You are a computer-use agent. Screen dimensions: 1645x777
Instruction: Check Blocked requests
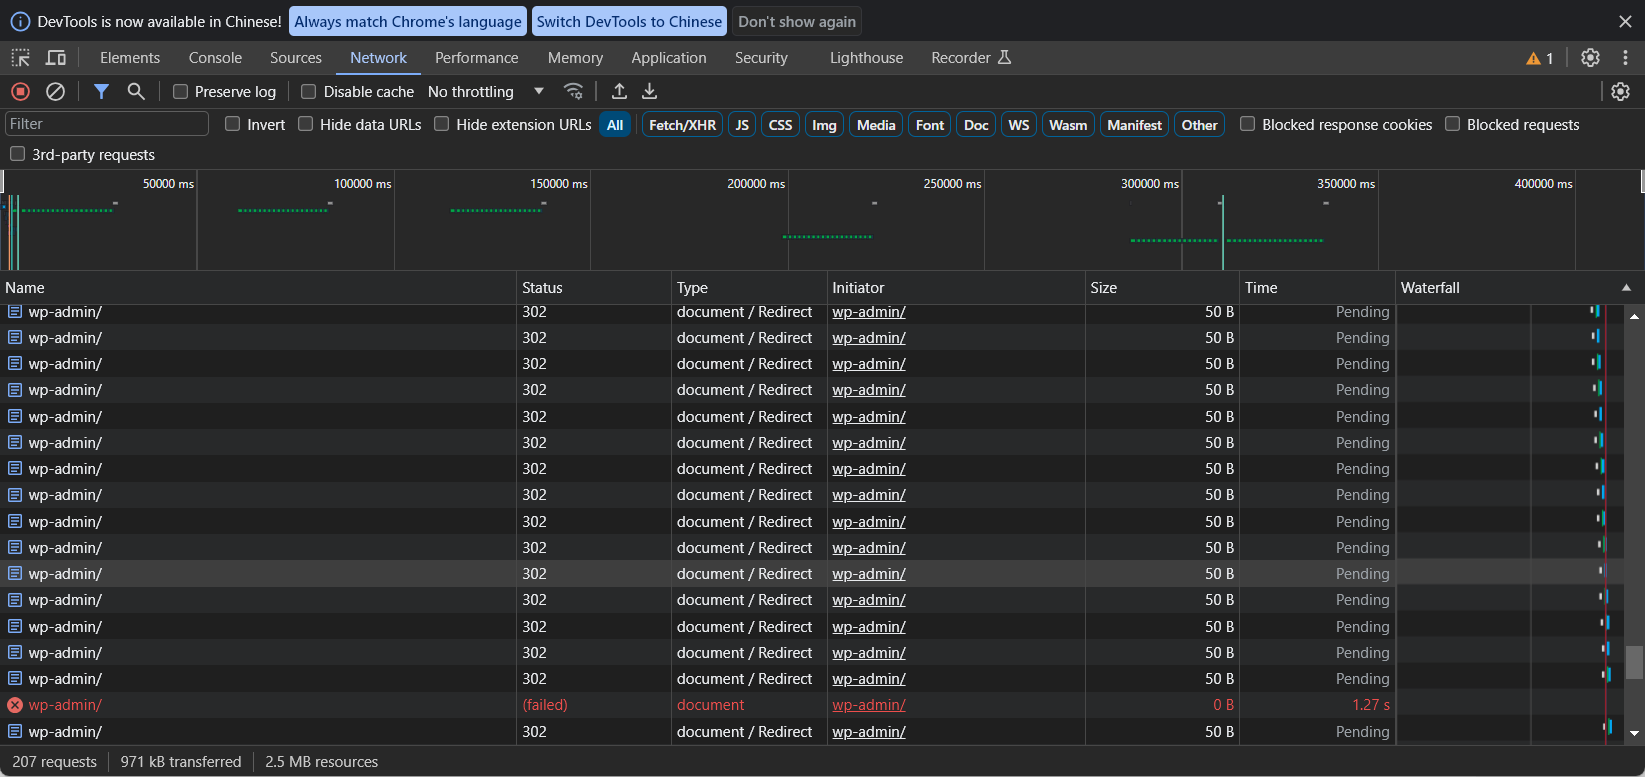(1453, 124)
